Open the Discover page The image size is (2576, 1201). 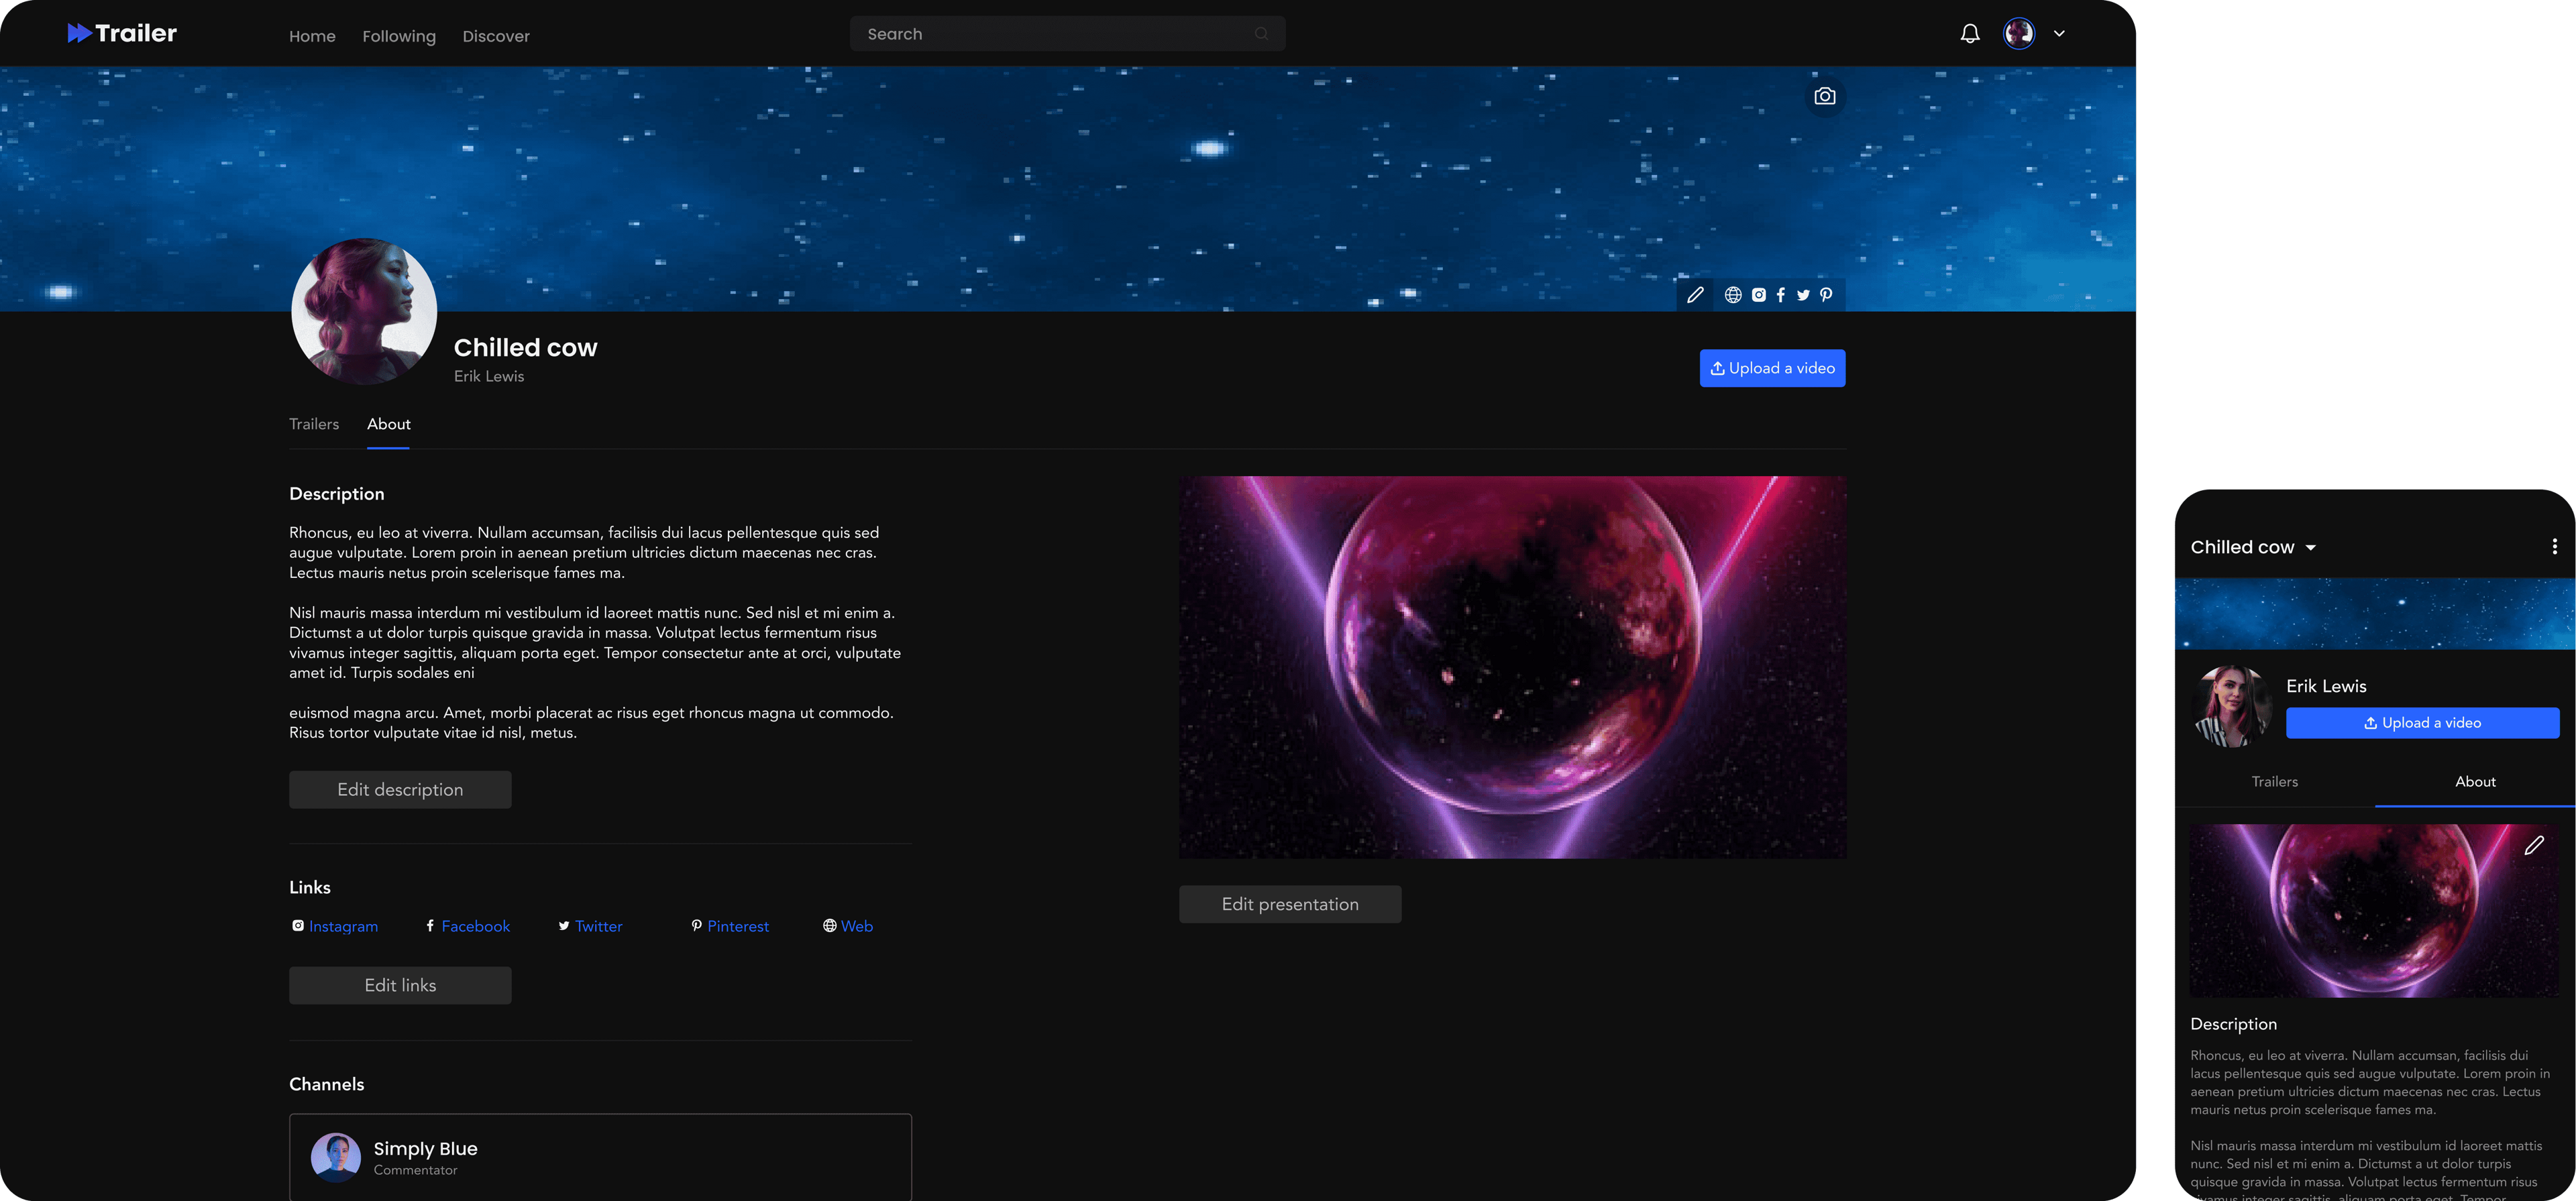tap(496, 36)
